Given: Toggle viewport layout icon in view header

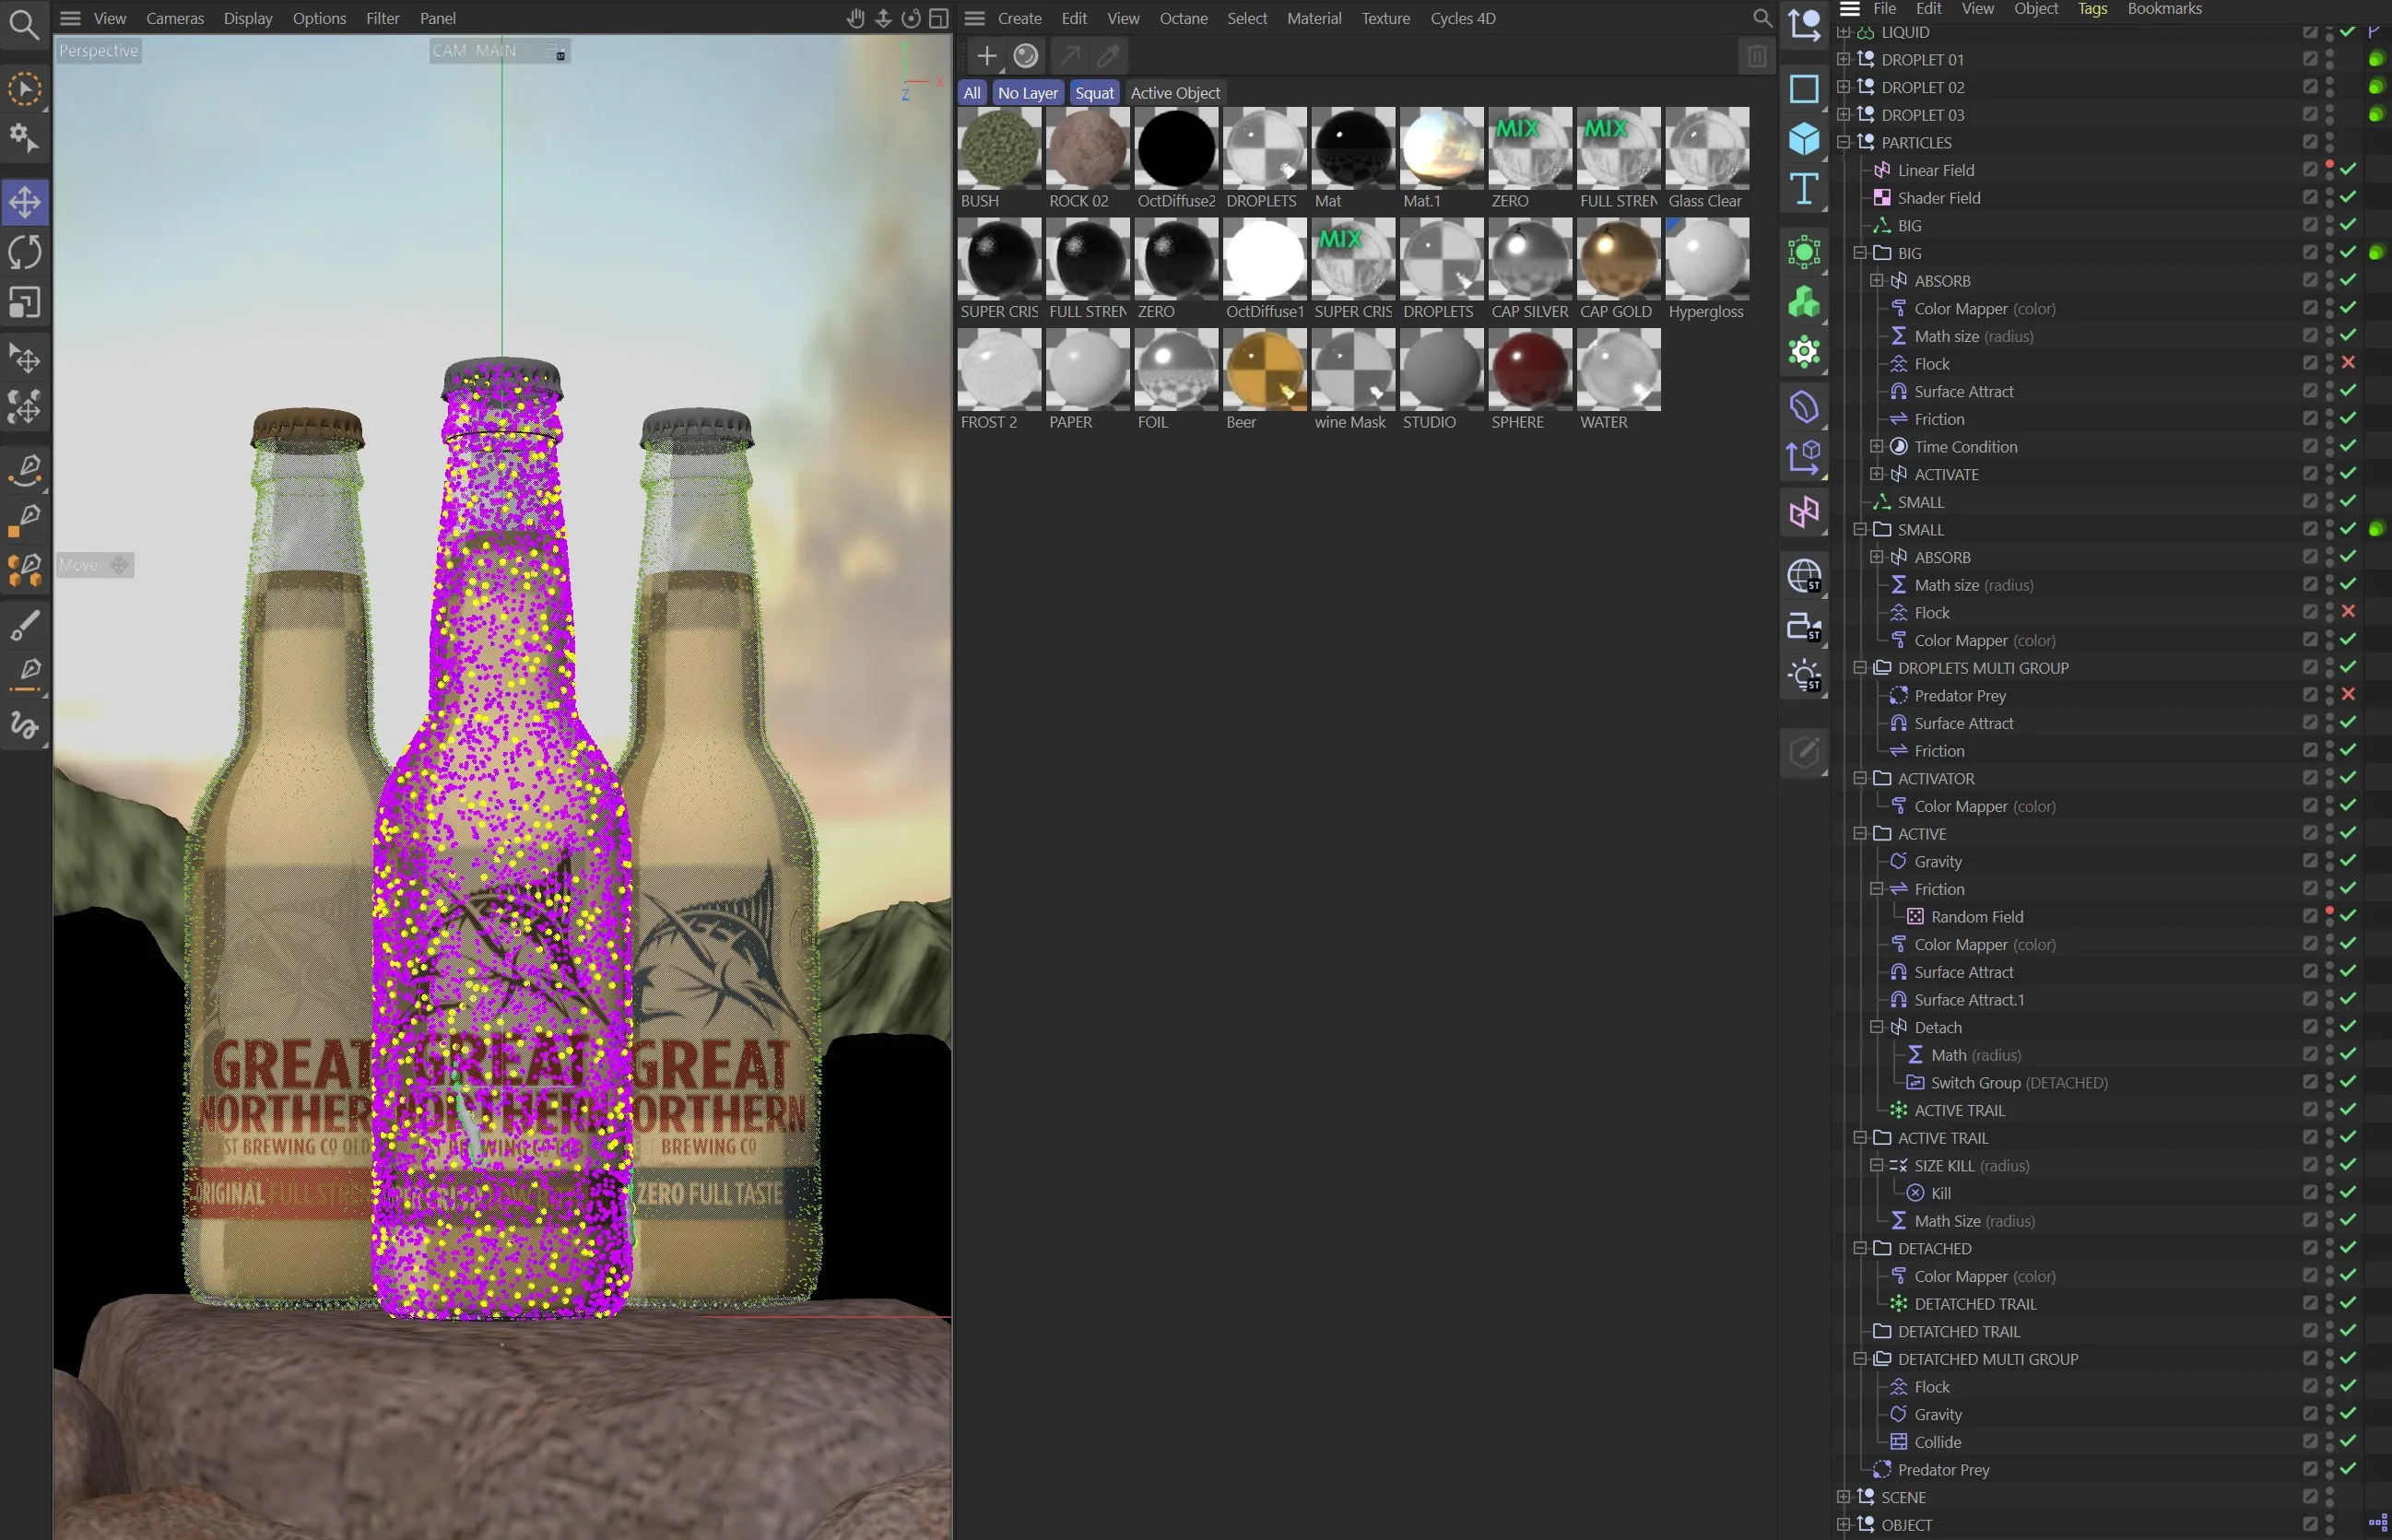Looking at the screenshot, I should 938,18.
